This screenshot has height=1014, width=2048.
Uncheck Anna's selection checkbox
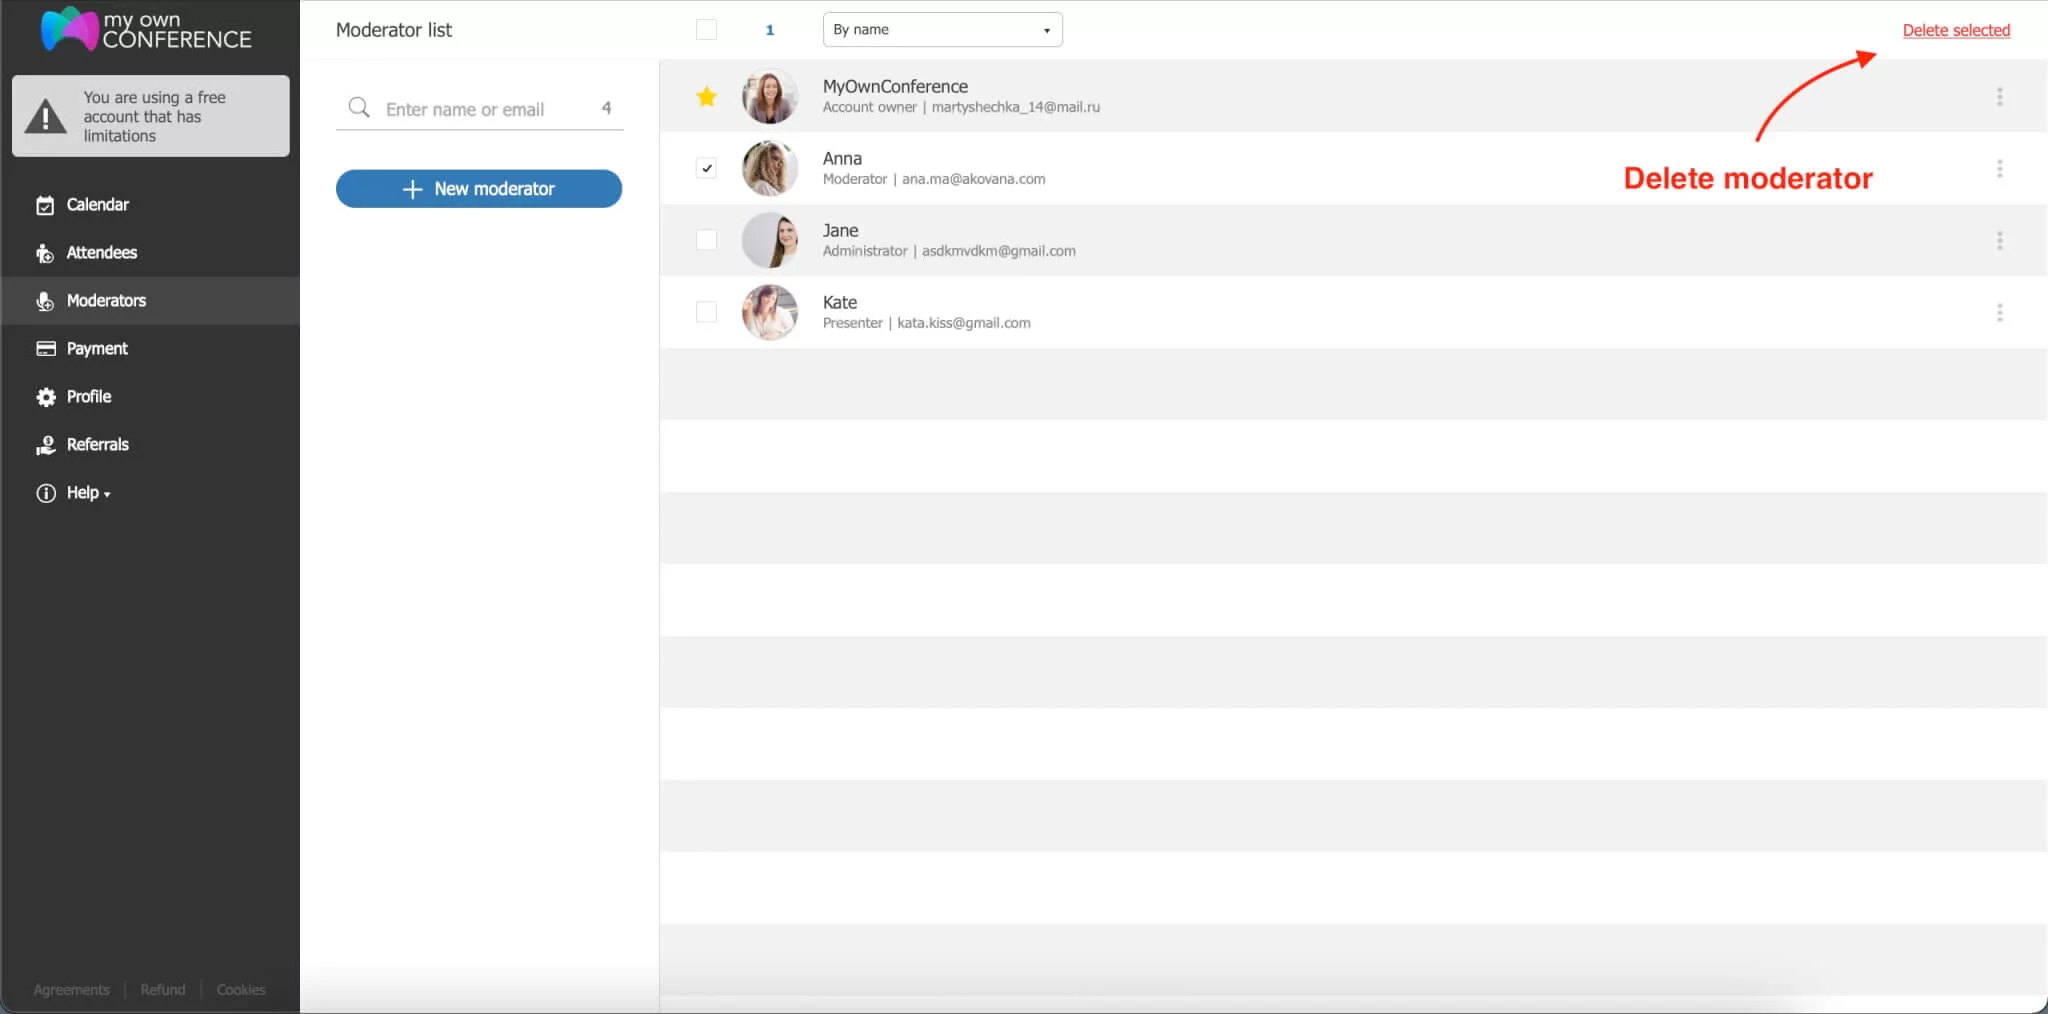pos(706,168)
